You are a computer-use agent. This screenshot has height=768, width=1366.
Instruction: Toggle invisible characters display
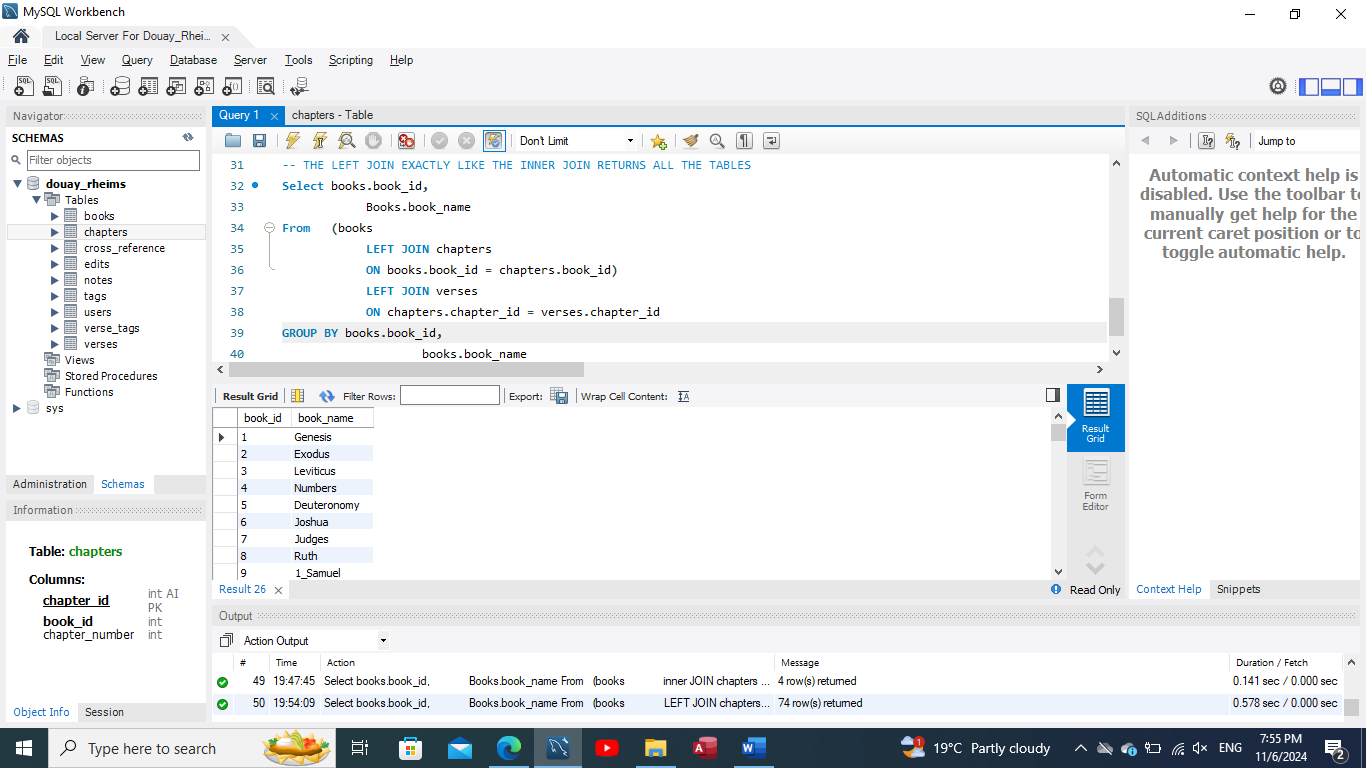point(744,141)
